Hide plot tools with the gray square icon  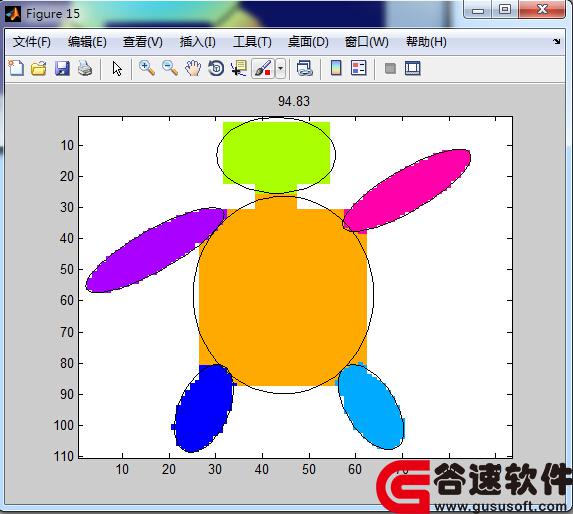390,68
